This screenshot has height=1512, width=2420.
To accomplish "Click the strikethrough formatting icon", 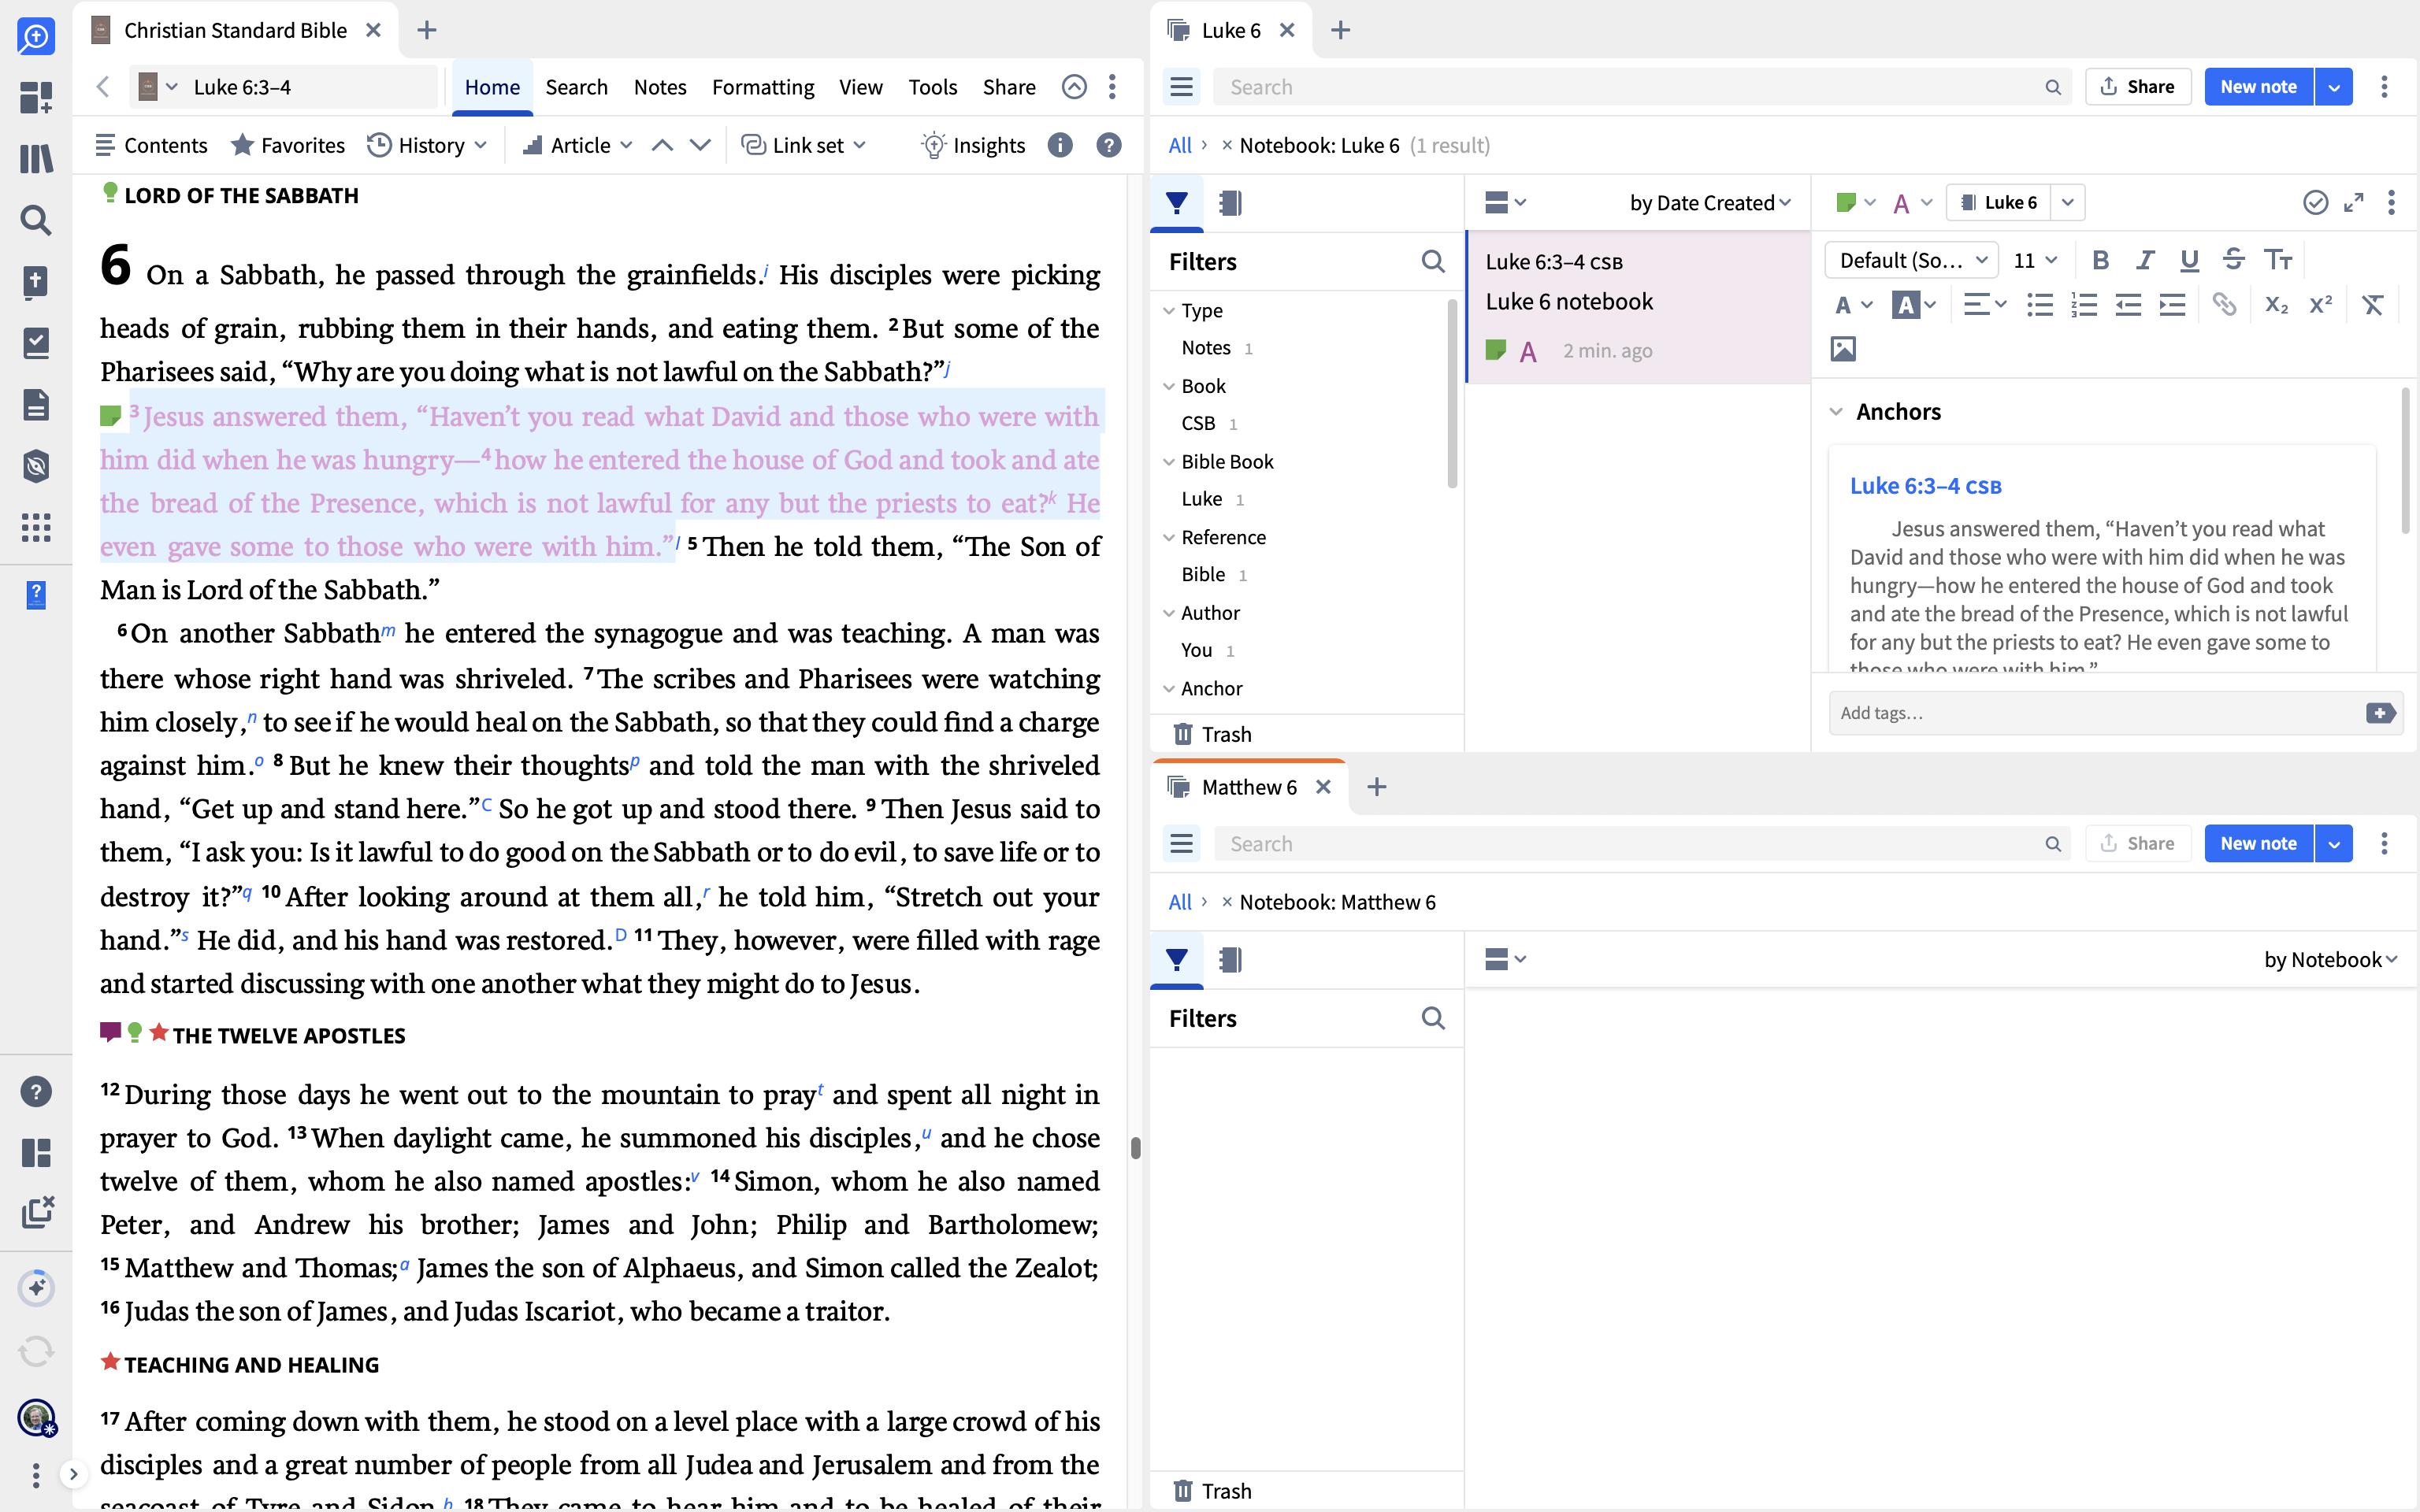I will coord(2233,260).
